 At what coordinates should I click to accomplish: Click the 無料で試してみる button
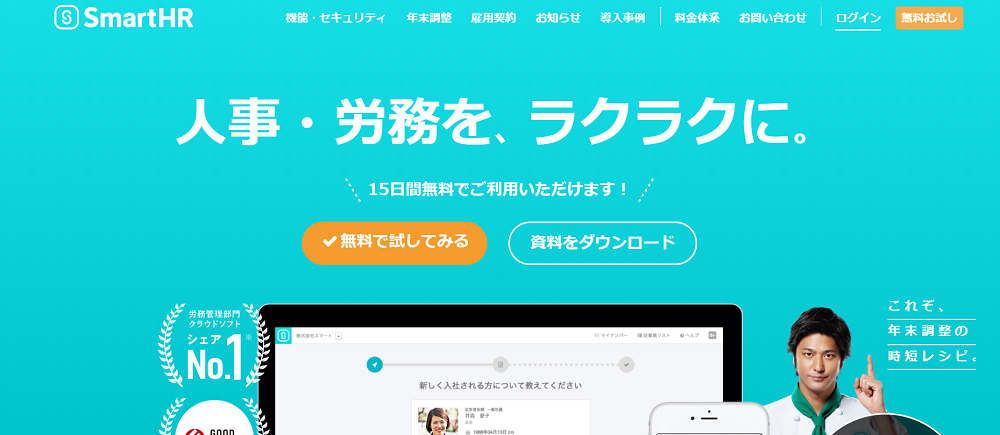(394, 242)
